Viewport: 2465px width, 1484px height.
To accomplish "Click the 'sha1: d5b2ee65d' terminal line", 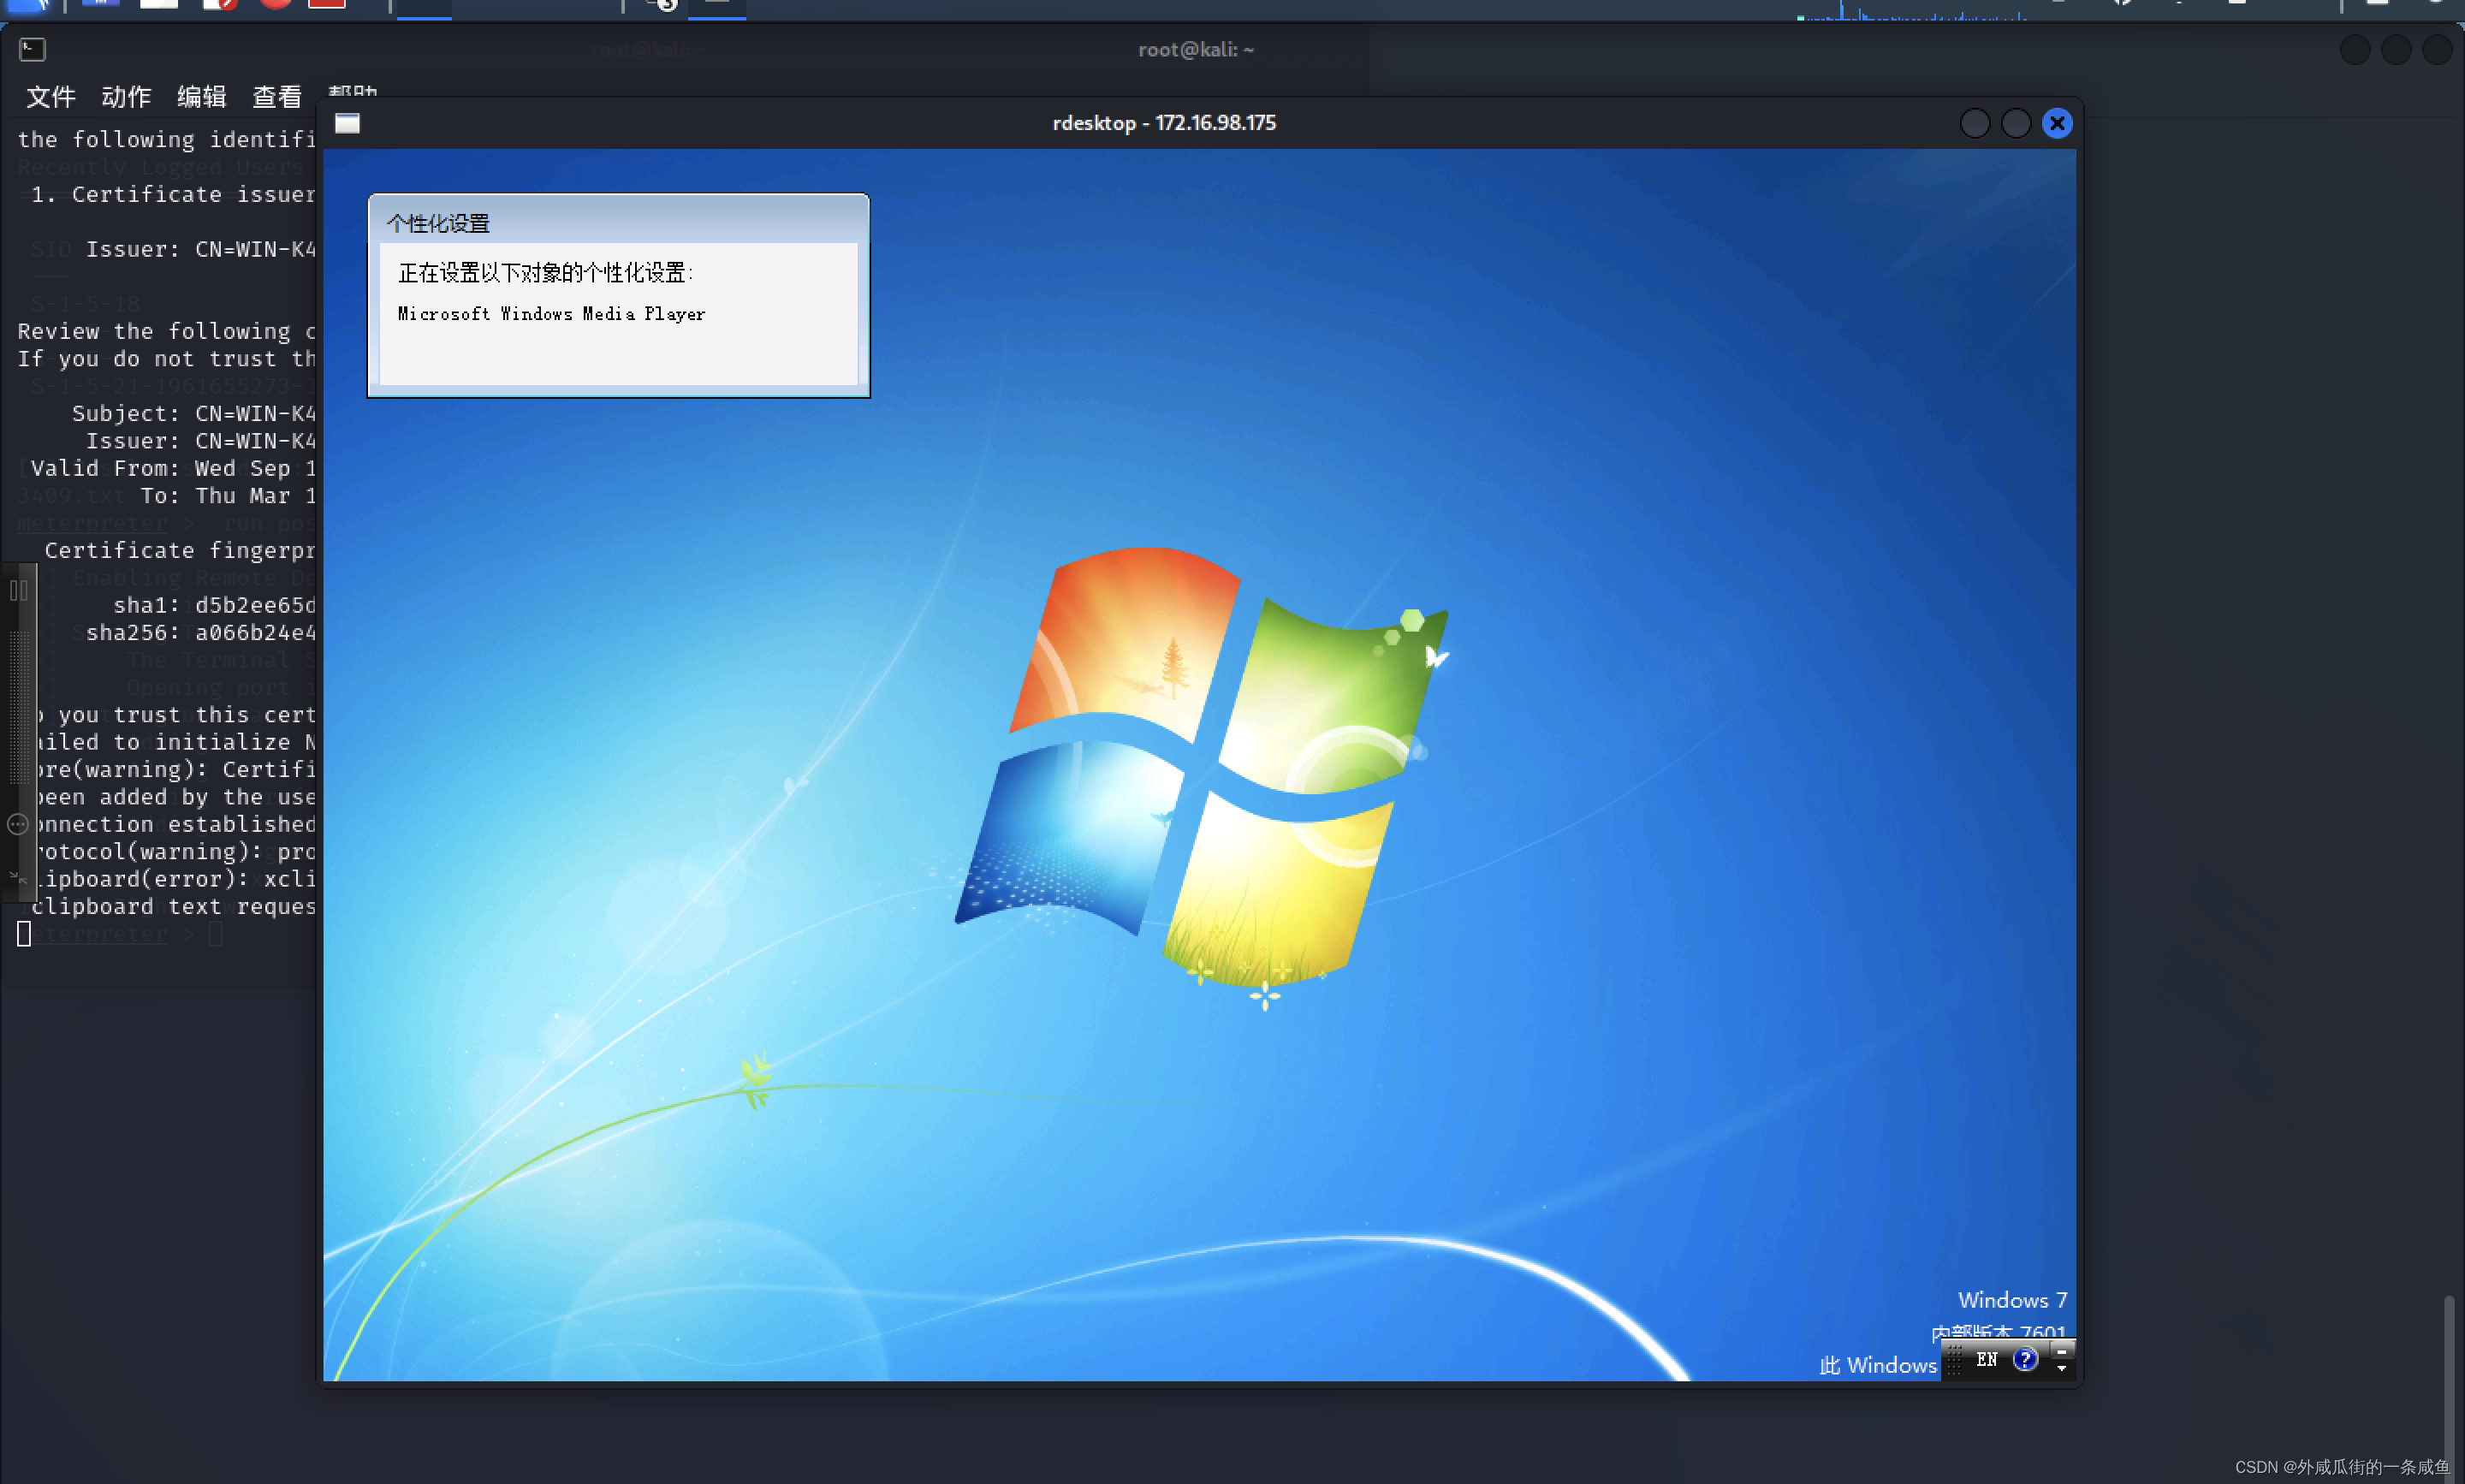I will click(x=214, y=605).
